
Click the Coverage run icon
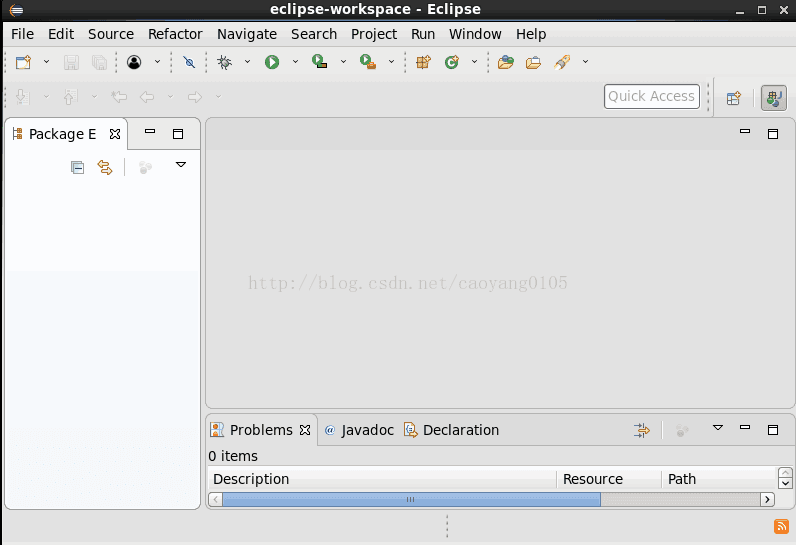click(x=319, y=62)
